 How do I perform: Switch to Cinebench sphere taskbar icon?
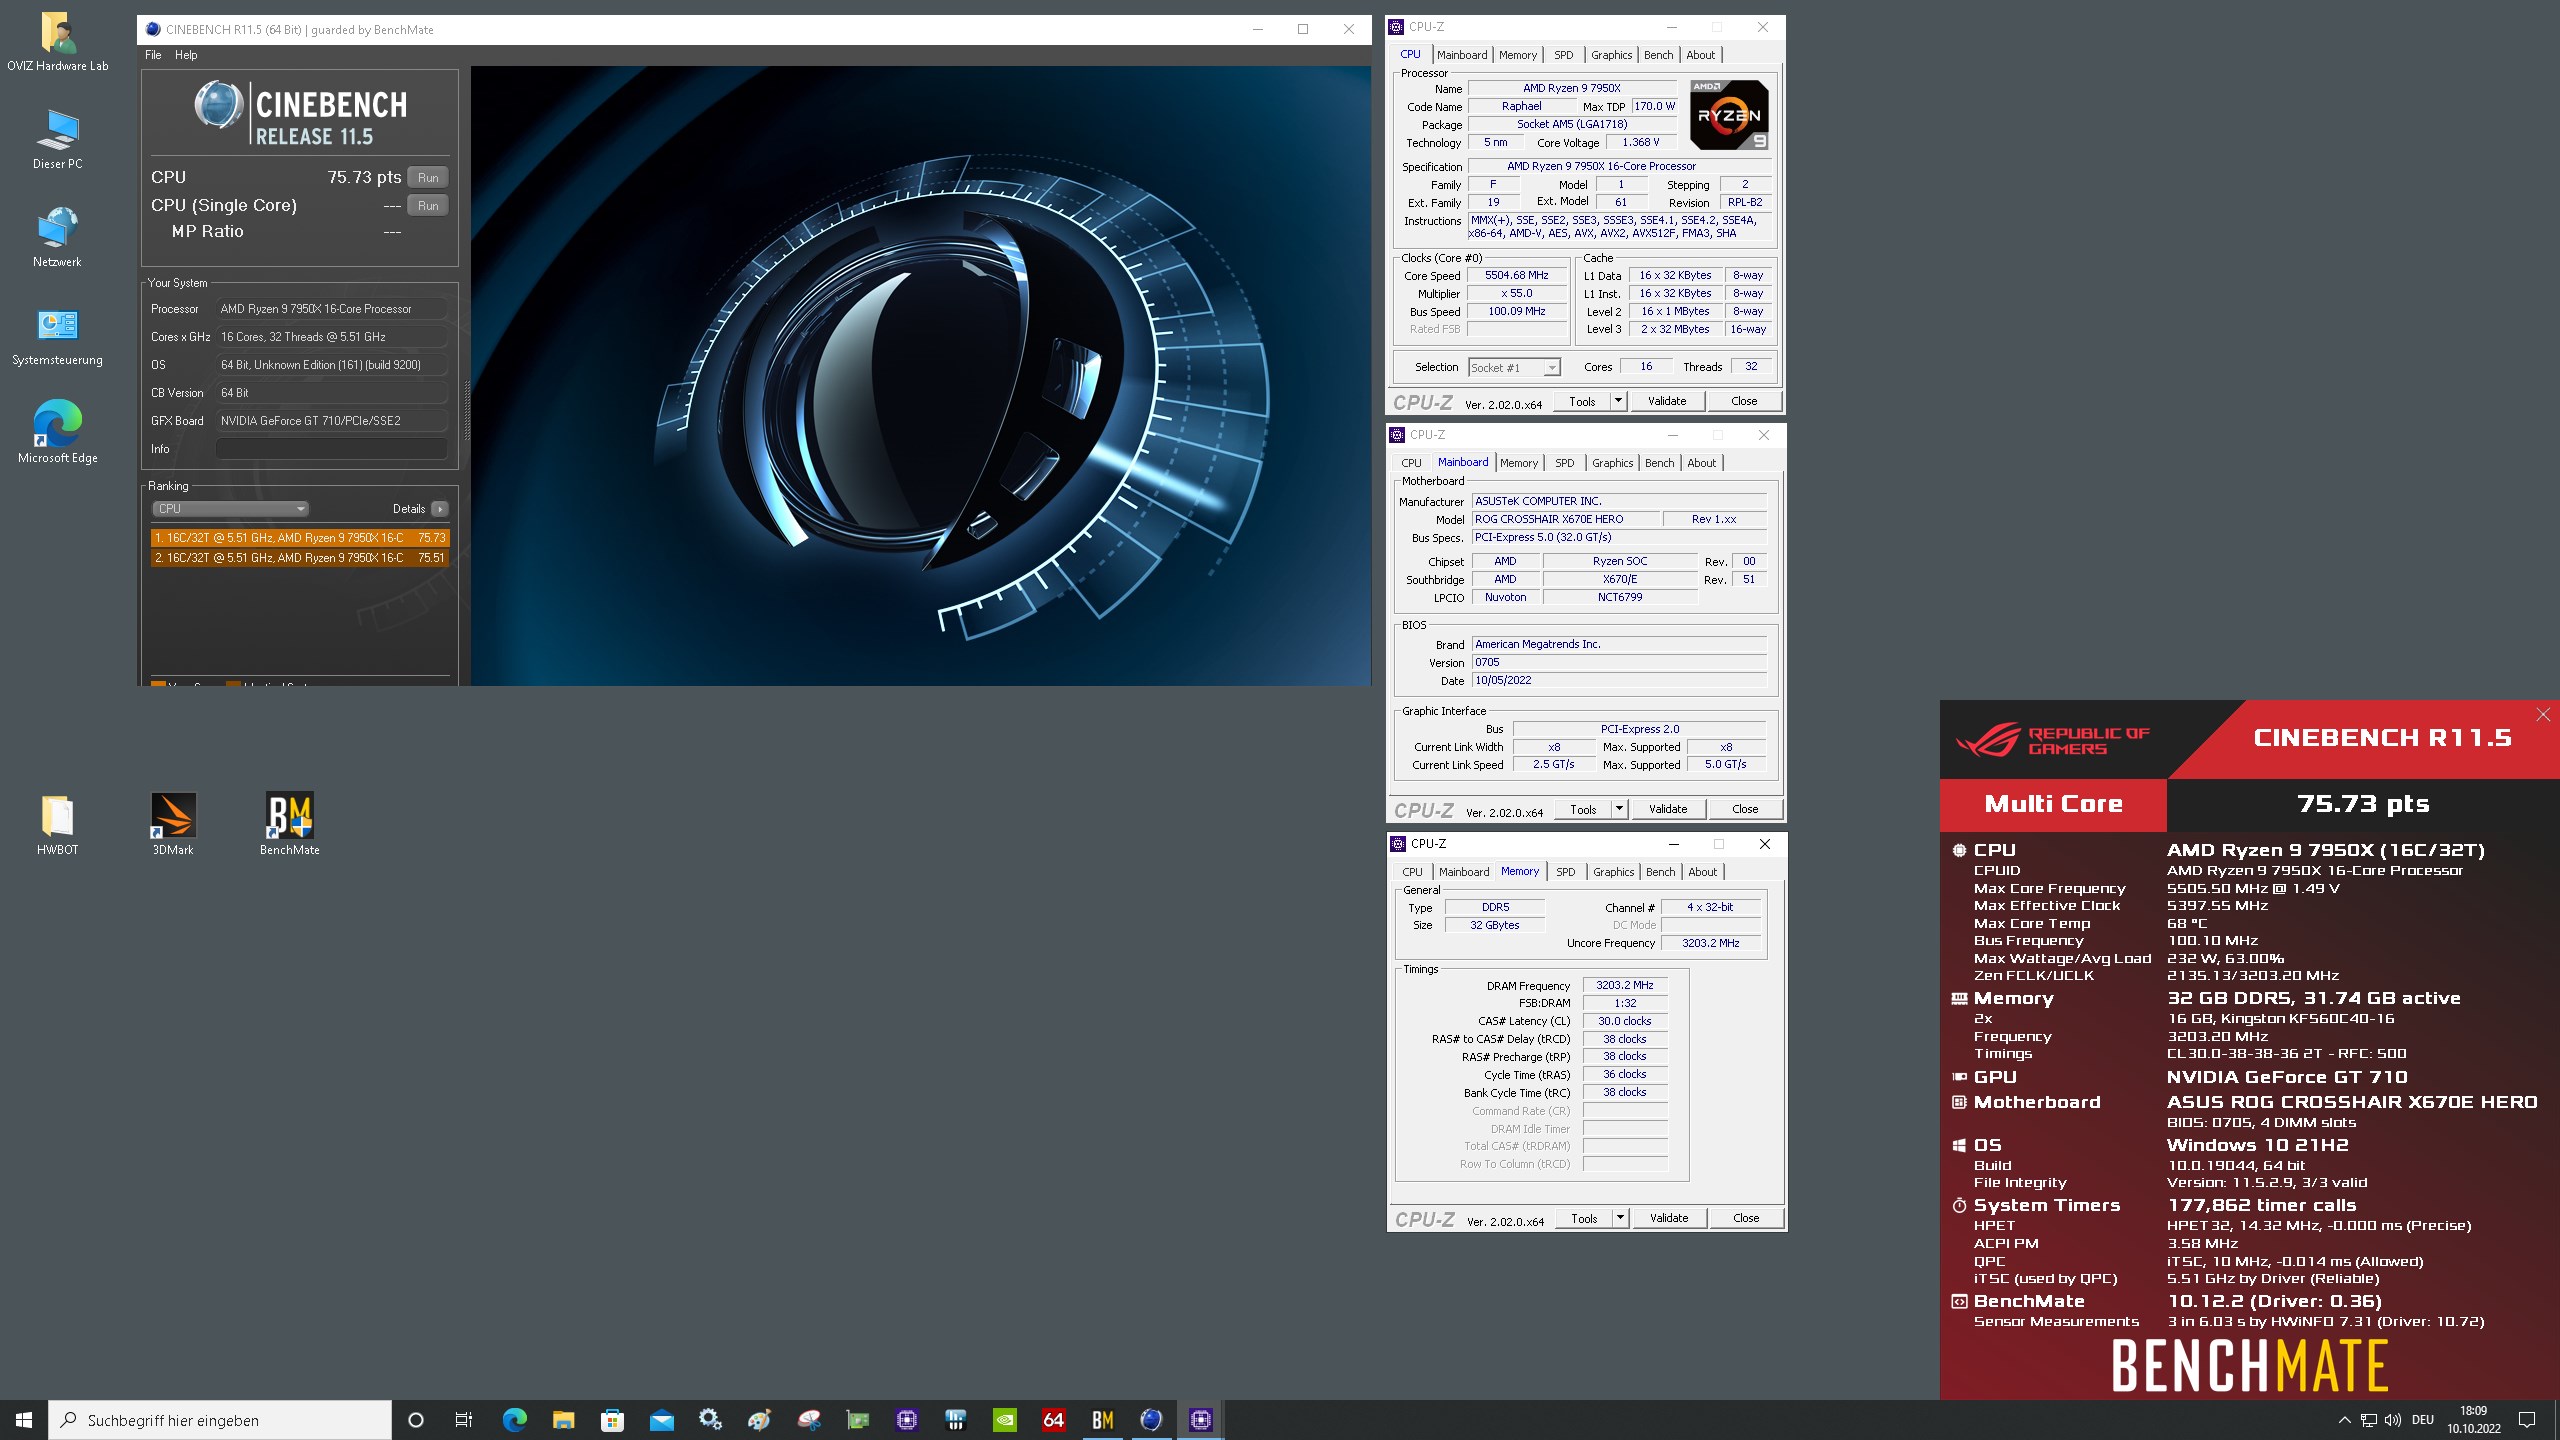pyautogui.click(x=1151, y=1420)
